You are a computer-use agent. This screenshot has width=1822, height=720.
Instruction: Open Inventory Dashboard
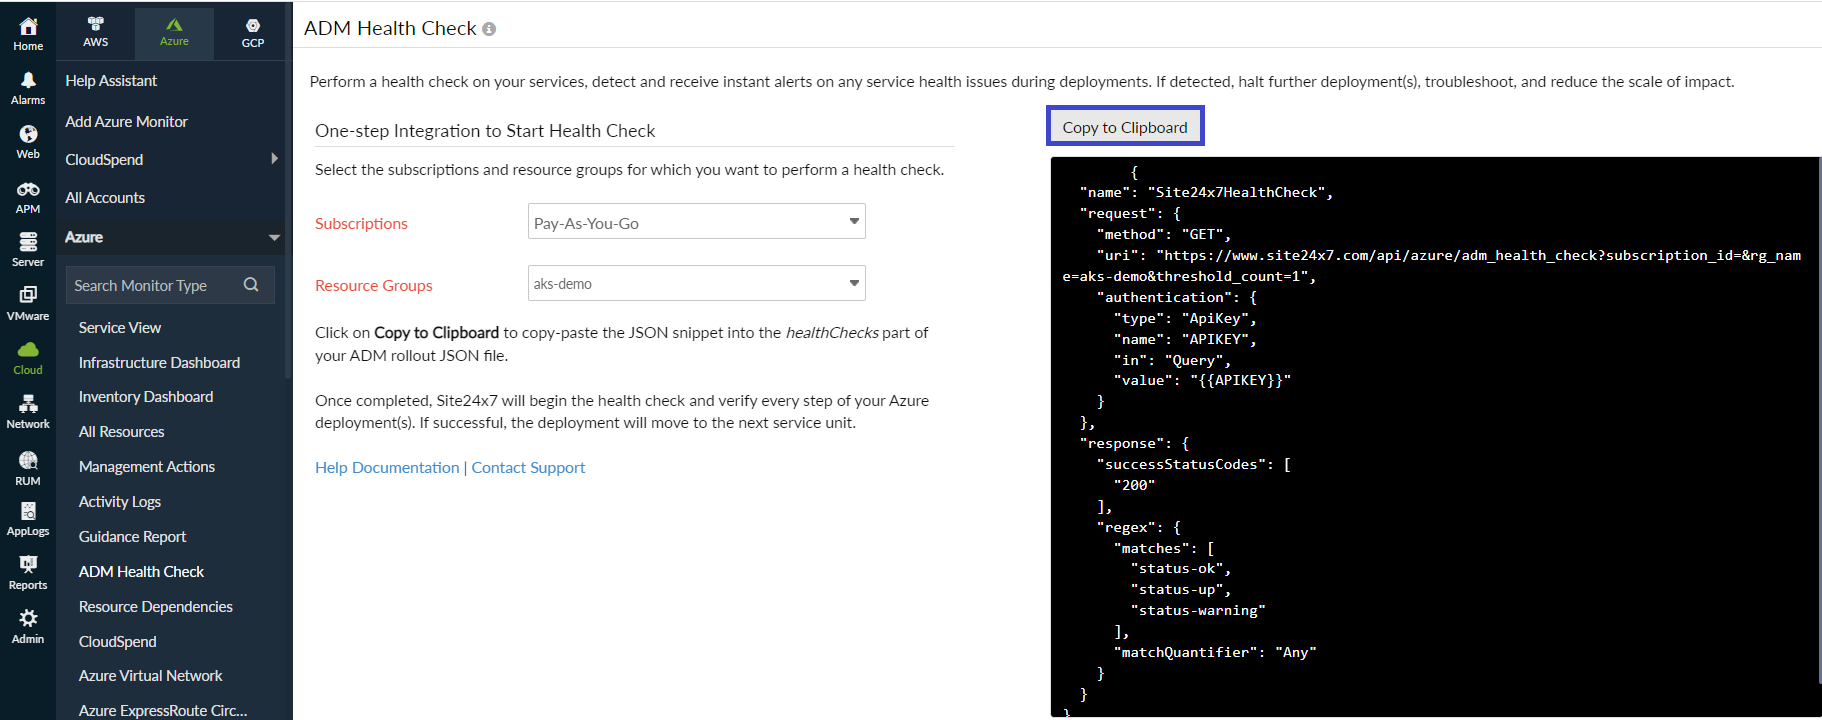coord(146,397)
